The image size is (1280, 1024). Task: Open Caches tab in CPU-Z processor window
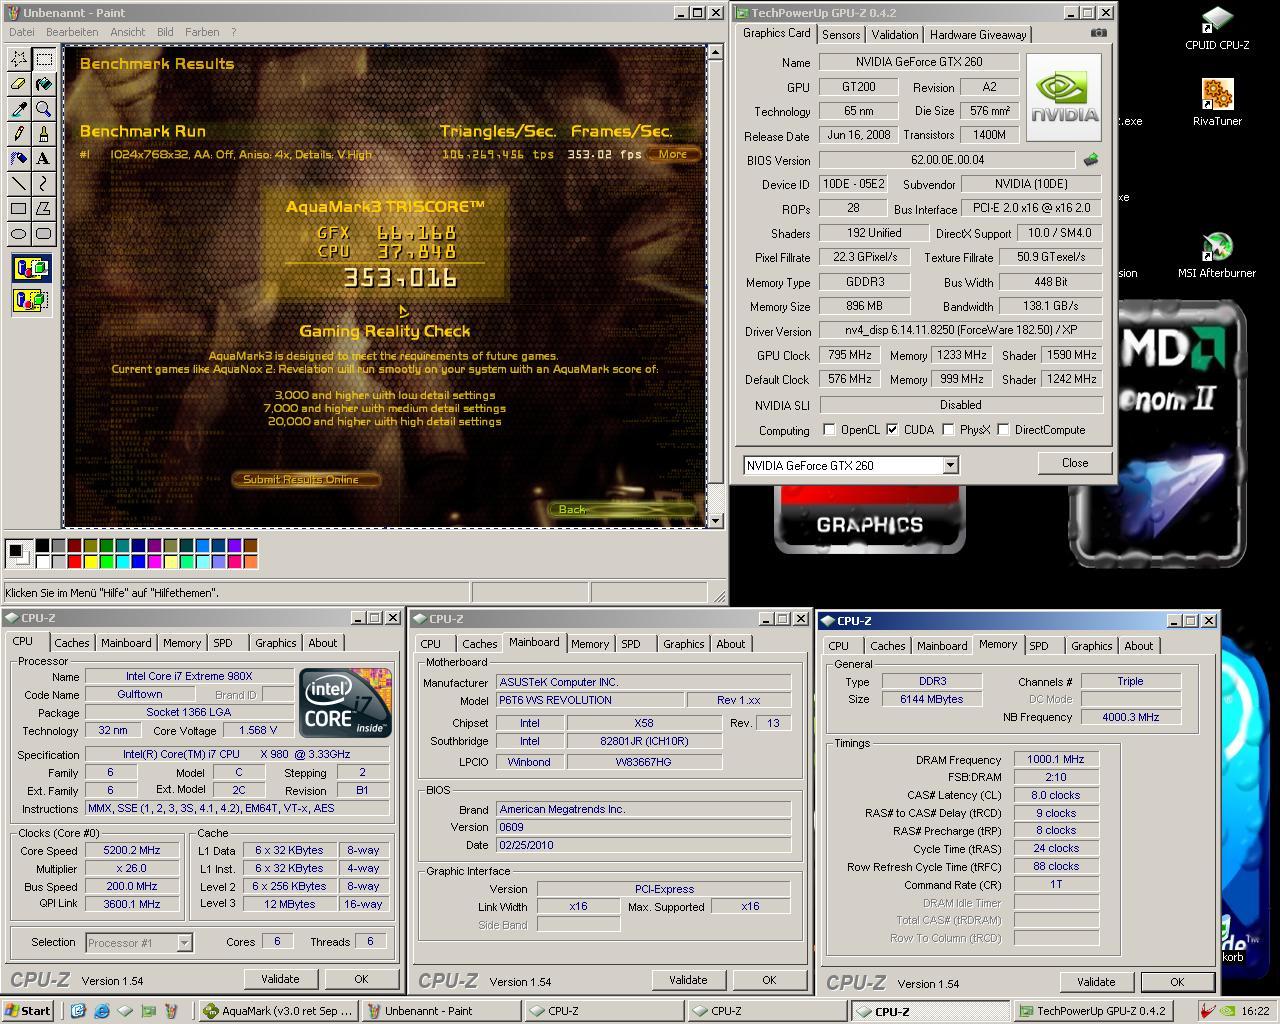pos(72,643)
